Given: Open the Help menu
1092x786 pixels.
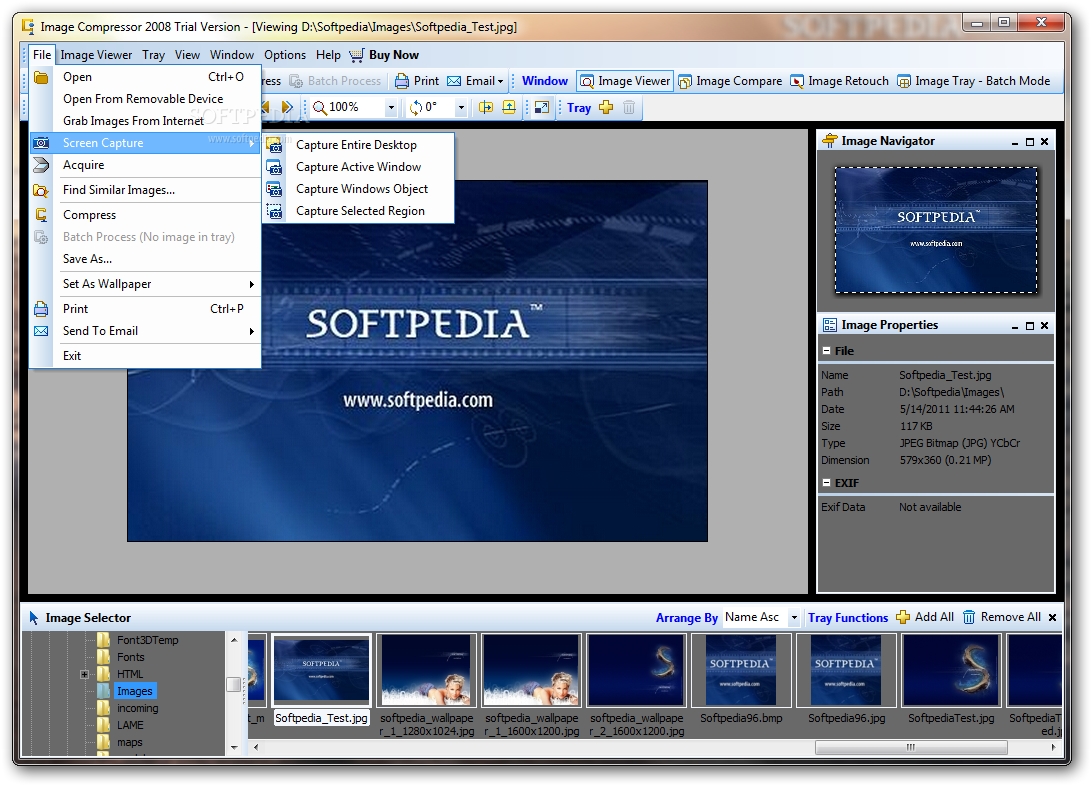Looking at the screenshot, I should [x=328, y=54].
